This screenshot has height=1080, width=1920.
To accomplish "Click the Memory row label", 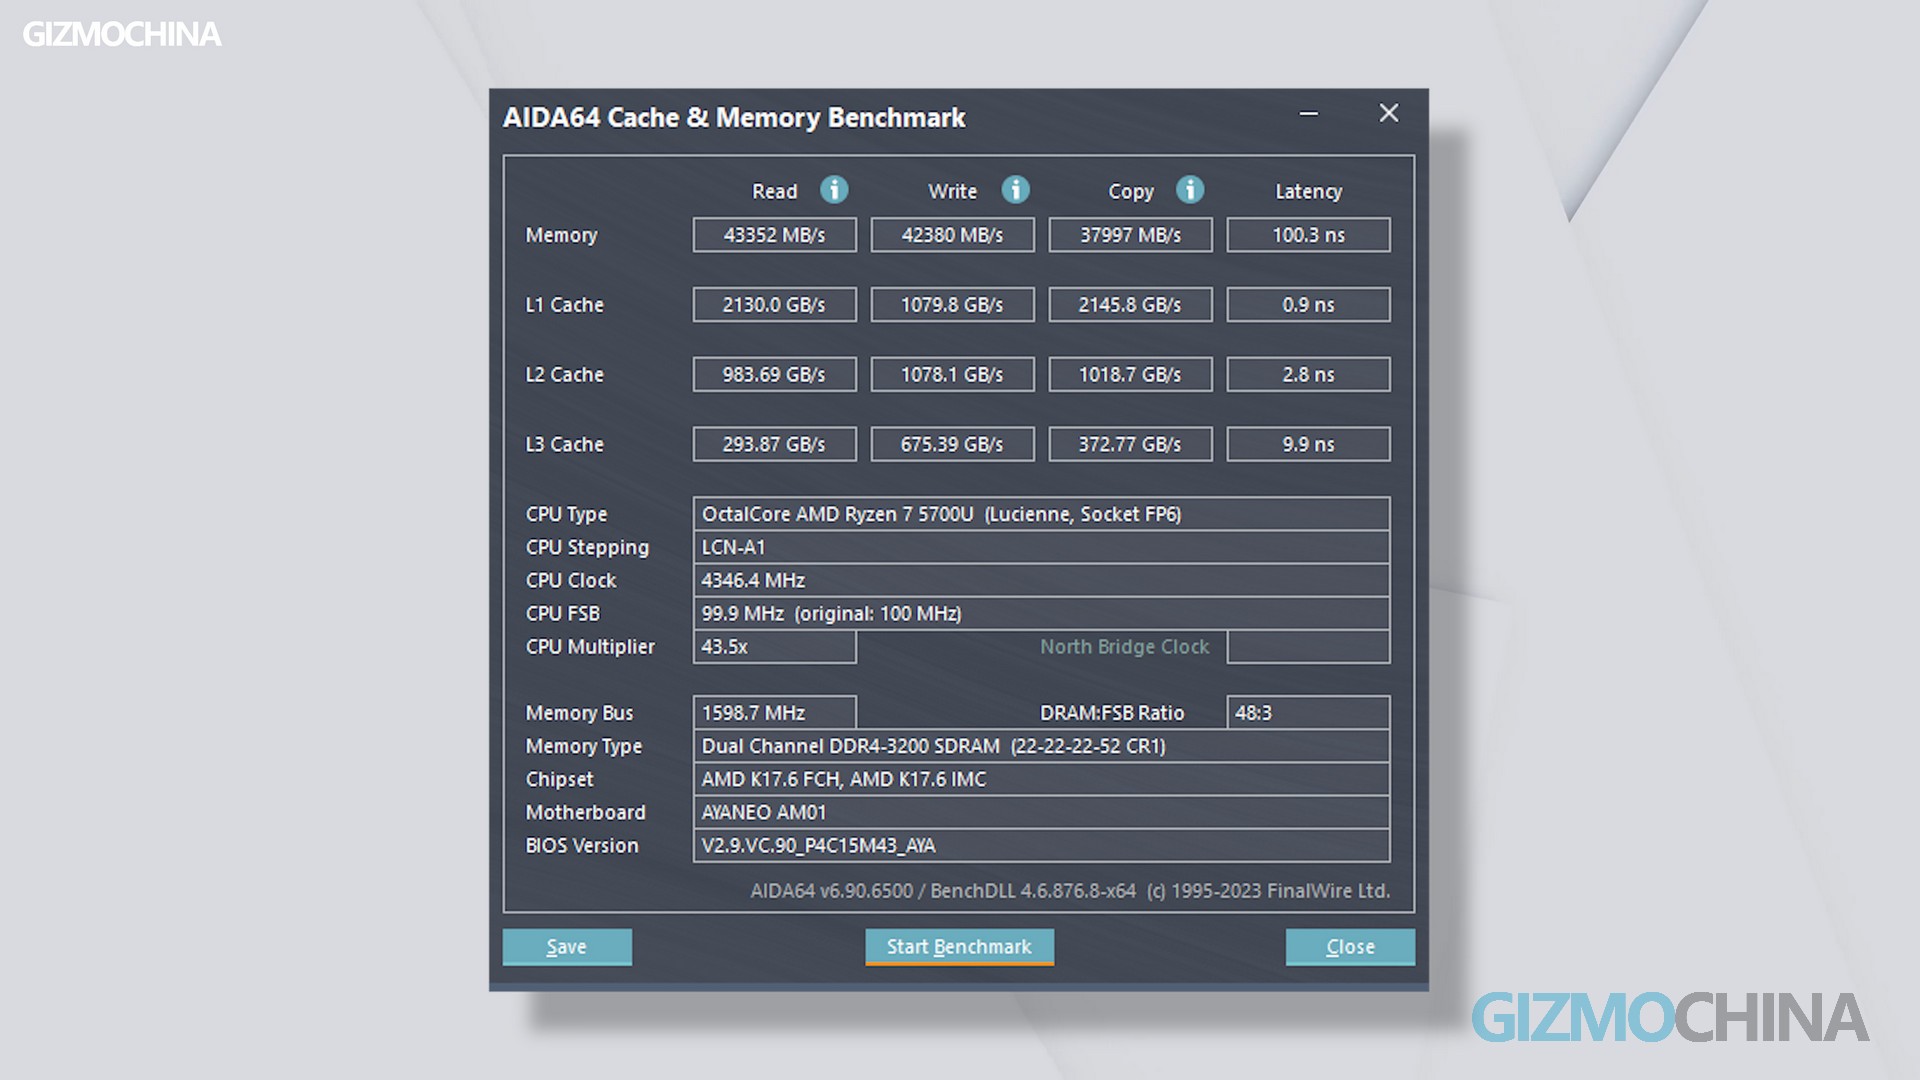I will click(x=561, y=235).
